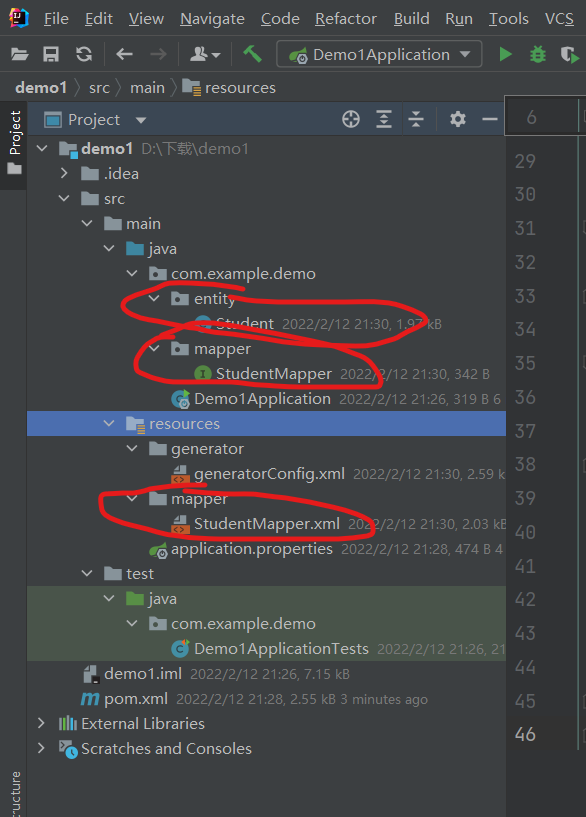Open the Project panel settings gear
Image resolution: width=586 pixels, height=817 pixels.
(458, 119)
